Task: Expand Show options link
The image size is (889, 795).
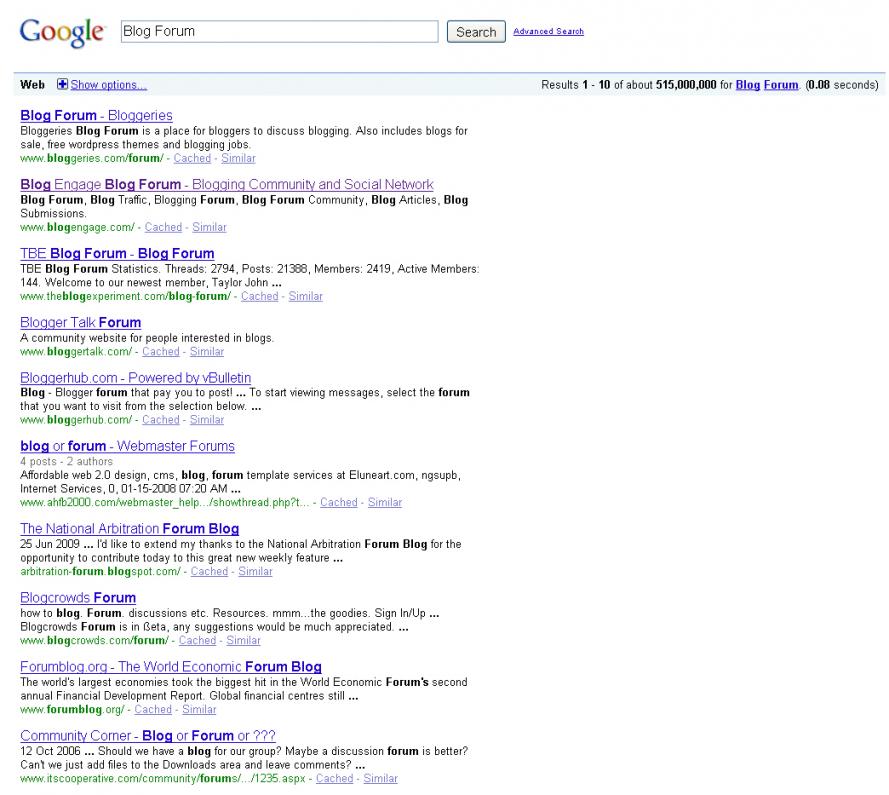Action: (x=108, y=84)
